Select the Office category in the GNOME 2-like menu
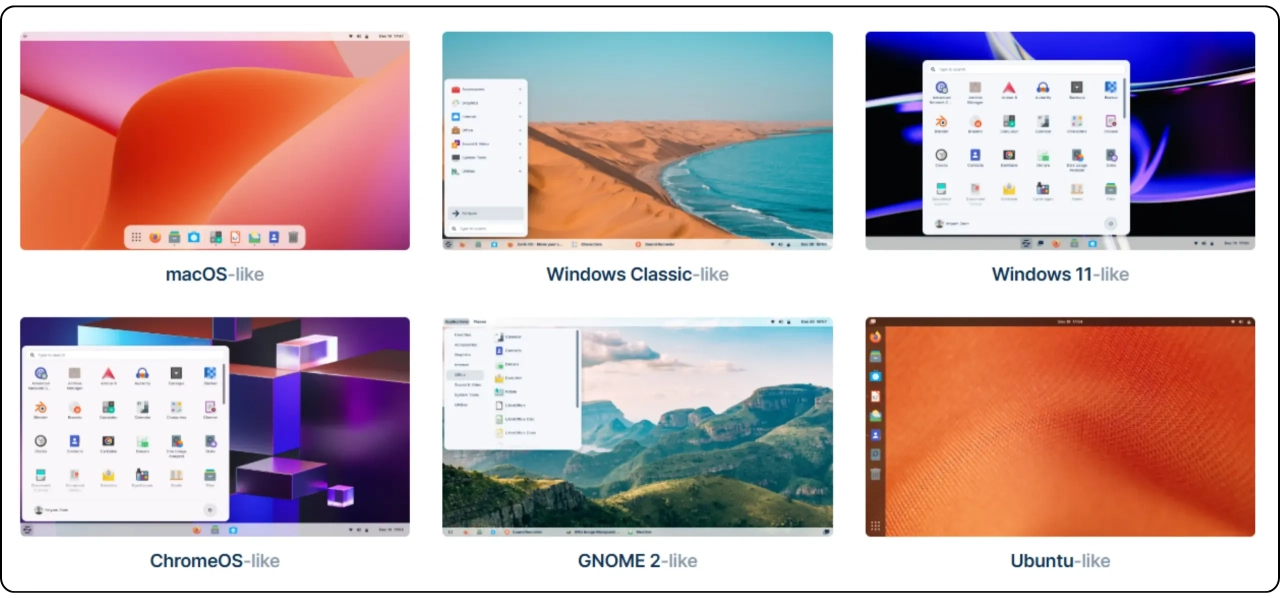The image size is (1280, 598). pyautogui.click(x=465, y=375)
